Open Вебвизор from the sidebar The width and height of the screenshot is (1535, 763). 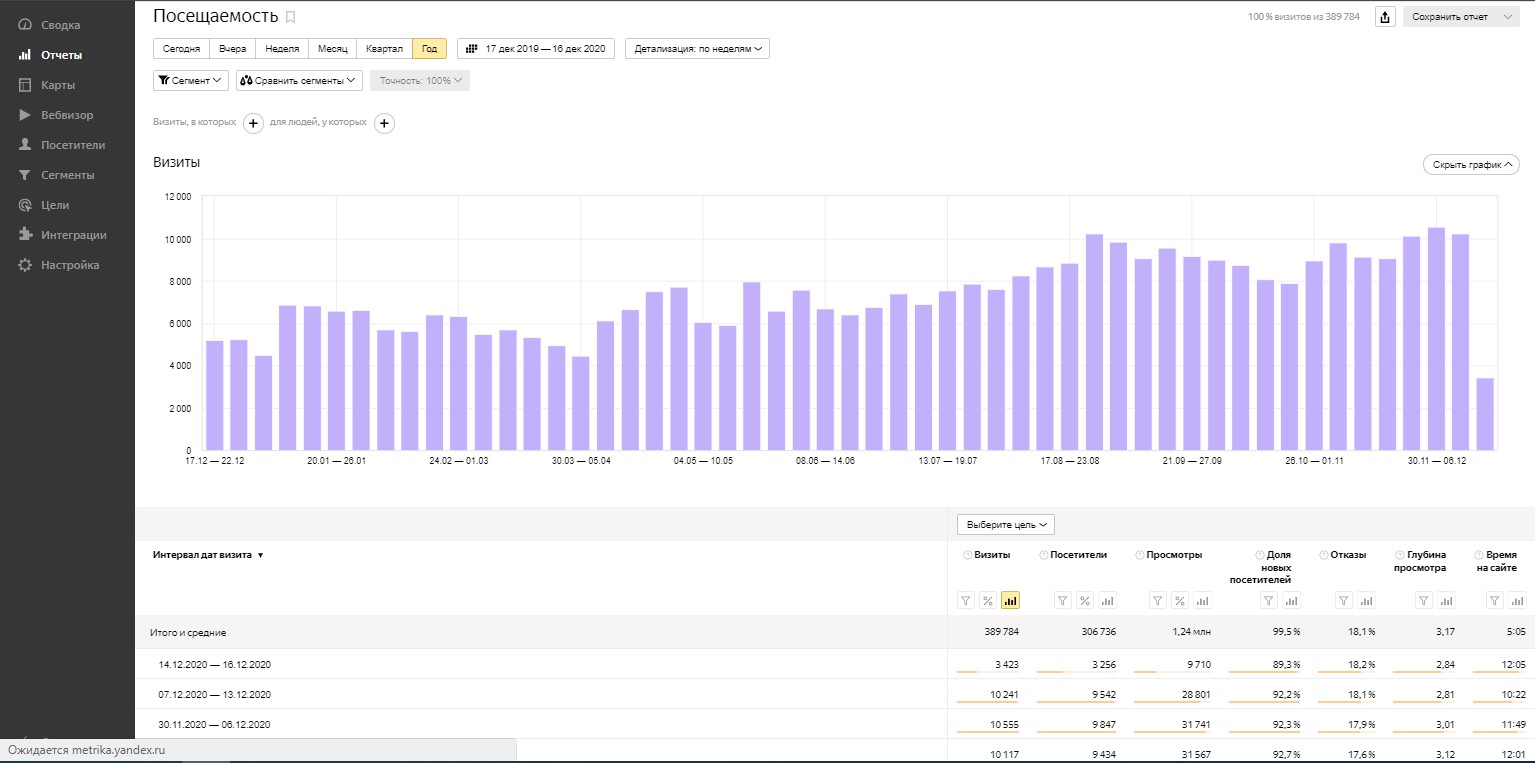pyautogui.click(x=67, y=115)
